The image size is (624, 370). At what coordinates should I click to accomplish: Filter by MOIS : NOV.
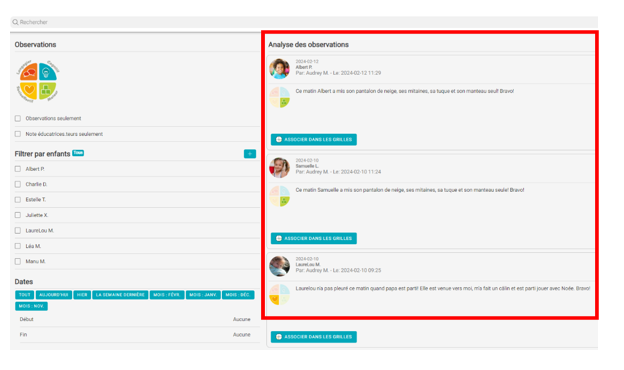31,306
